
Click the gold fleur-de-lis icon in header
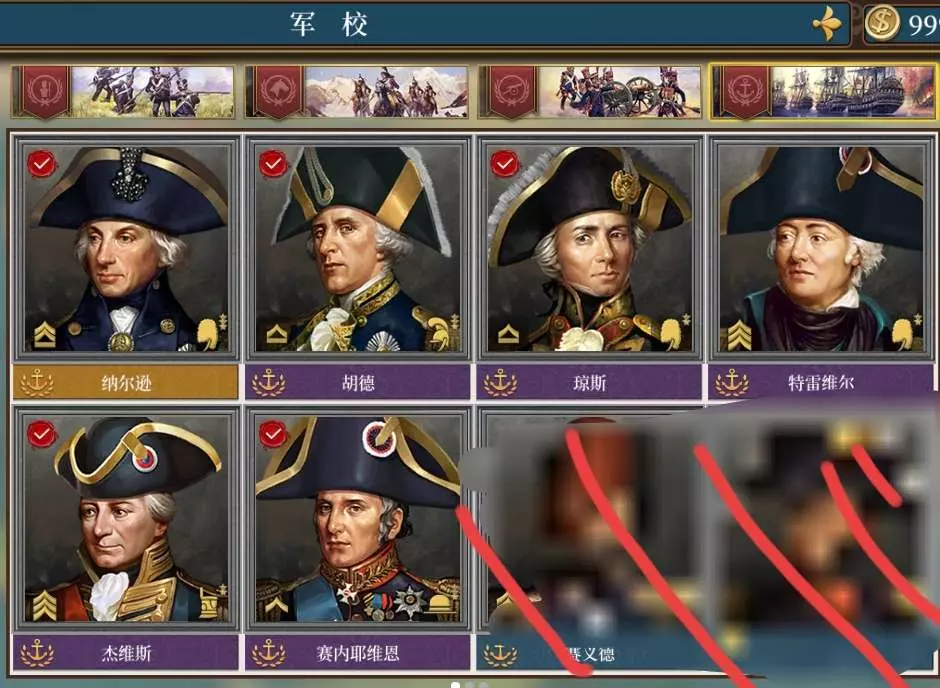827,25
